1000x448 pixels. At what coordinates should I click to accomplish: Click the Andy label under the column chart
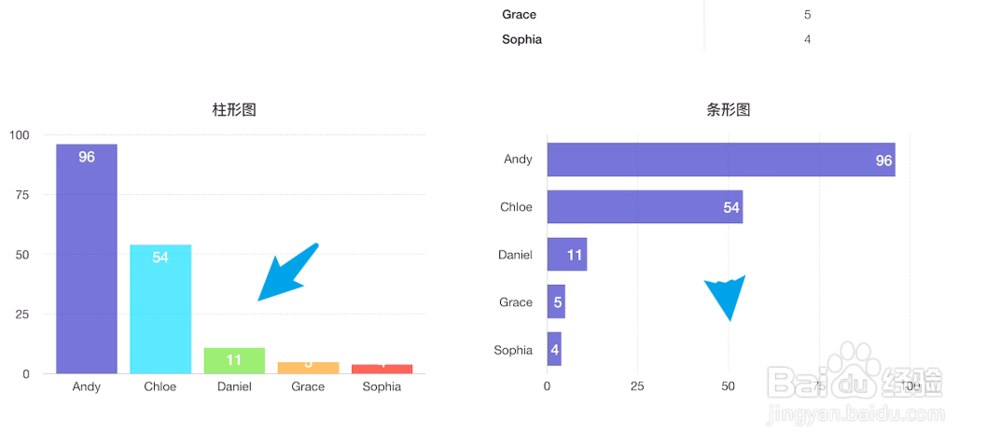click(x=87, y=387)
